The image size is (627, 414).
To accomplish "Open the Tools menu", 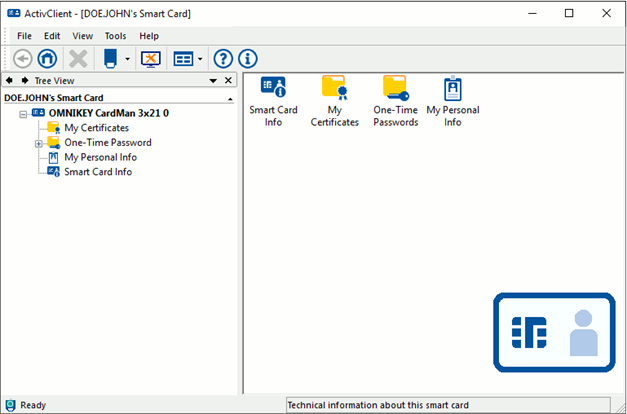I will (115, 36).
